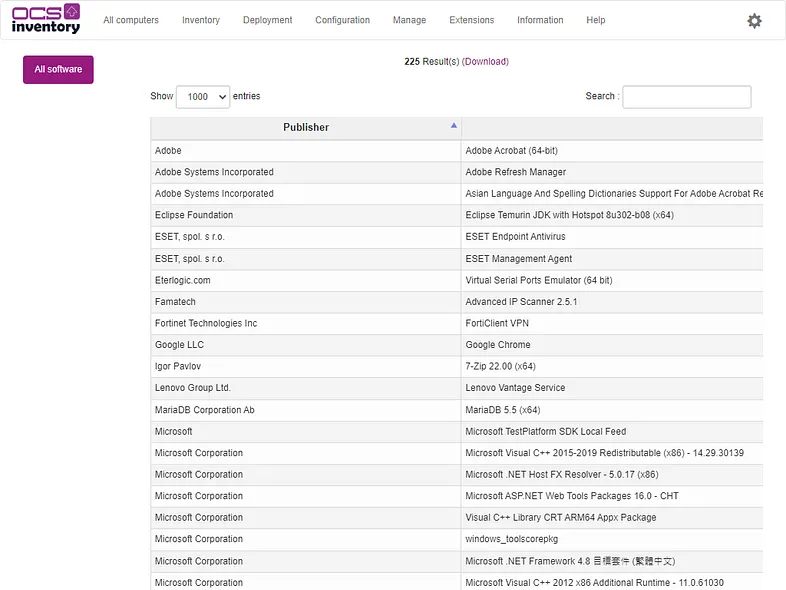Select Famatech publisher cell
The width and height of the screenshot is (786, 590).
(306, 302)
